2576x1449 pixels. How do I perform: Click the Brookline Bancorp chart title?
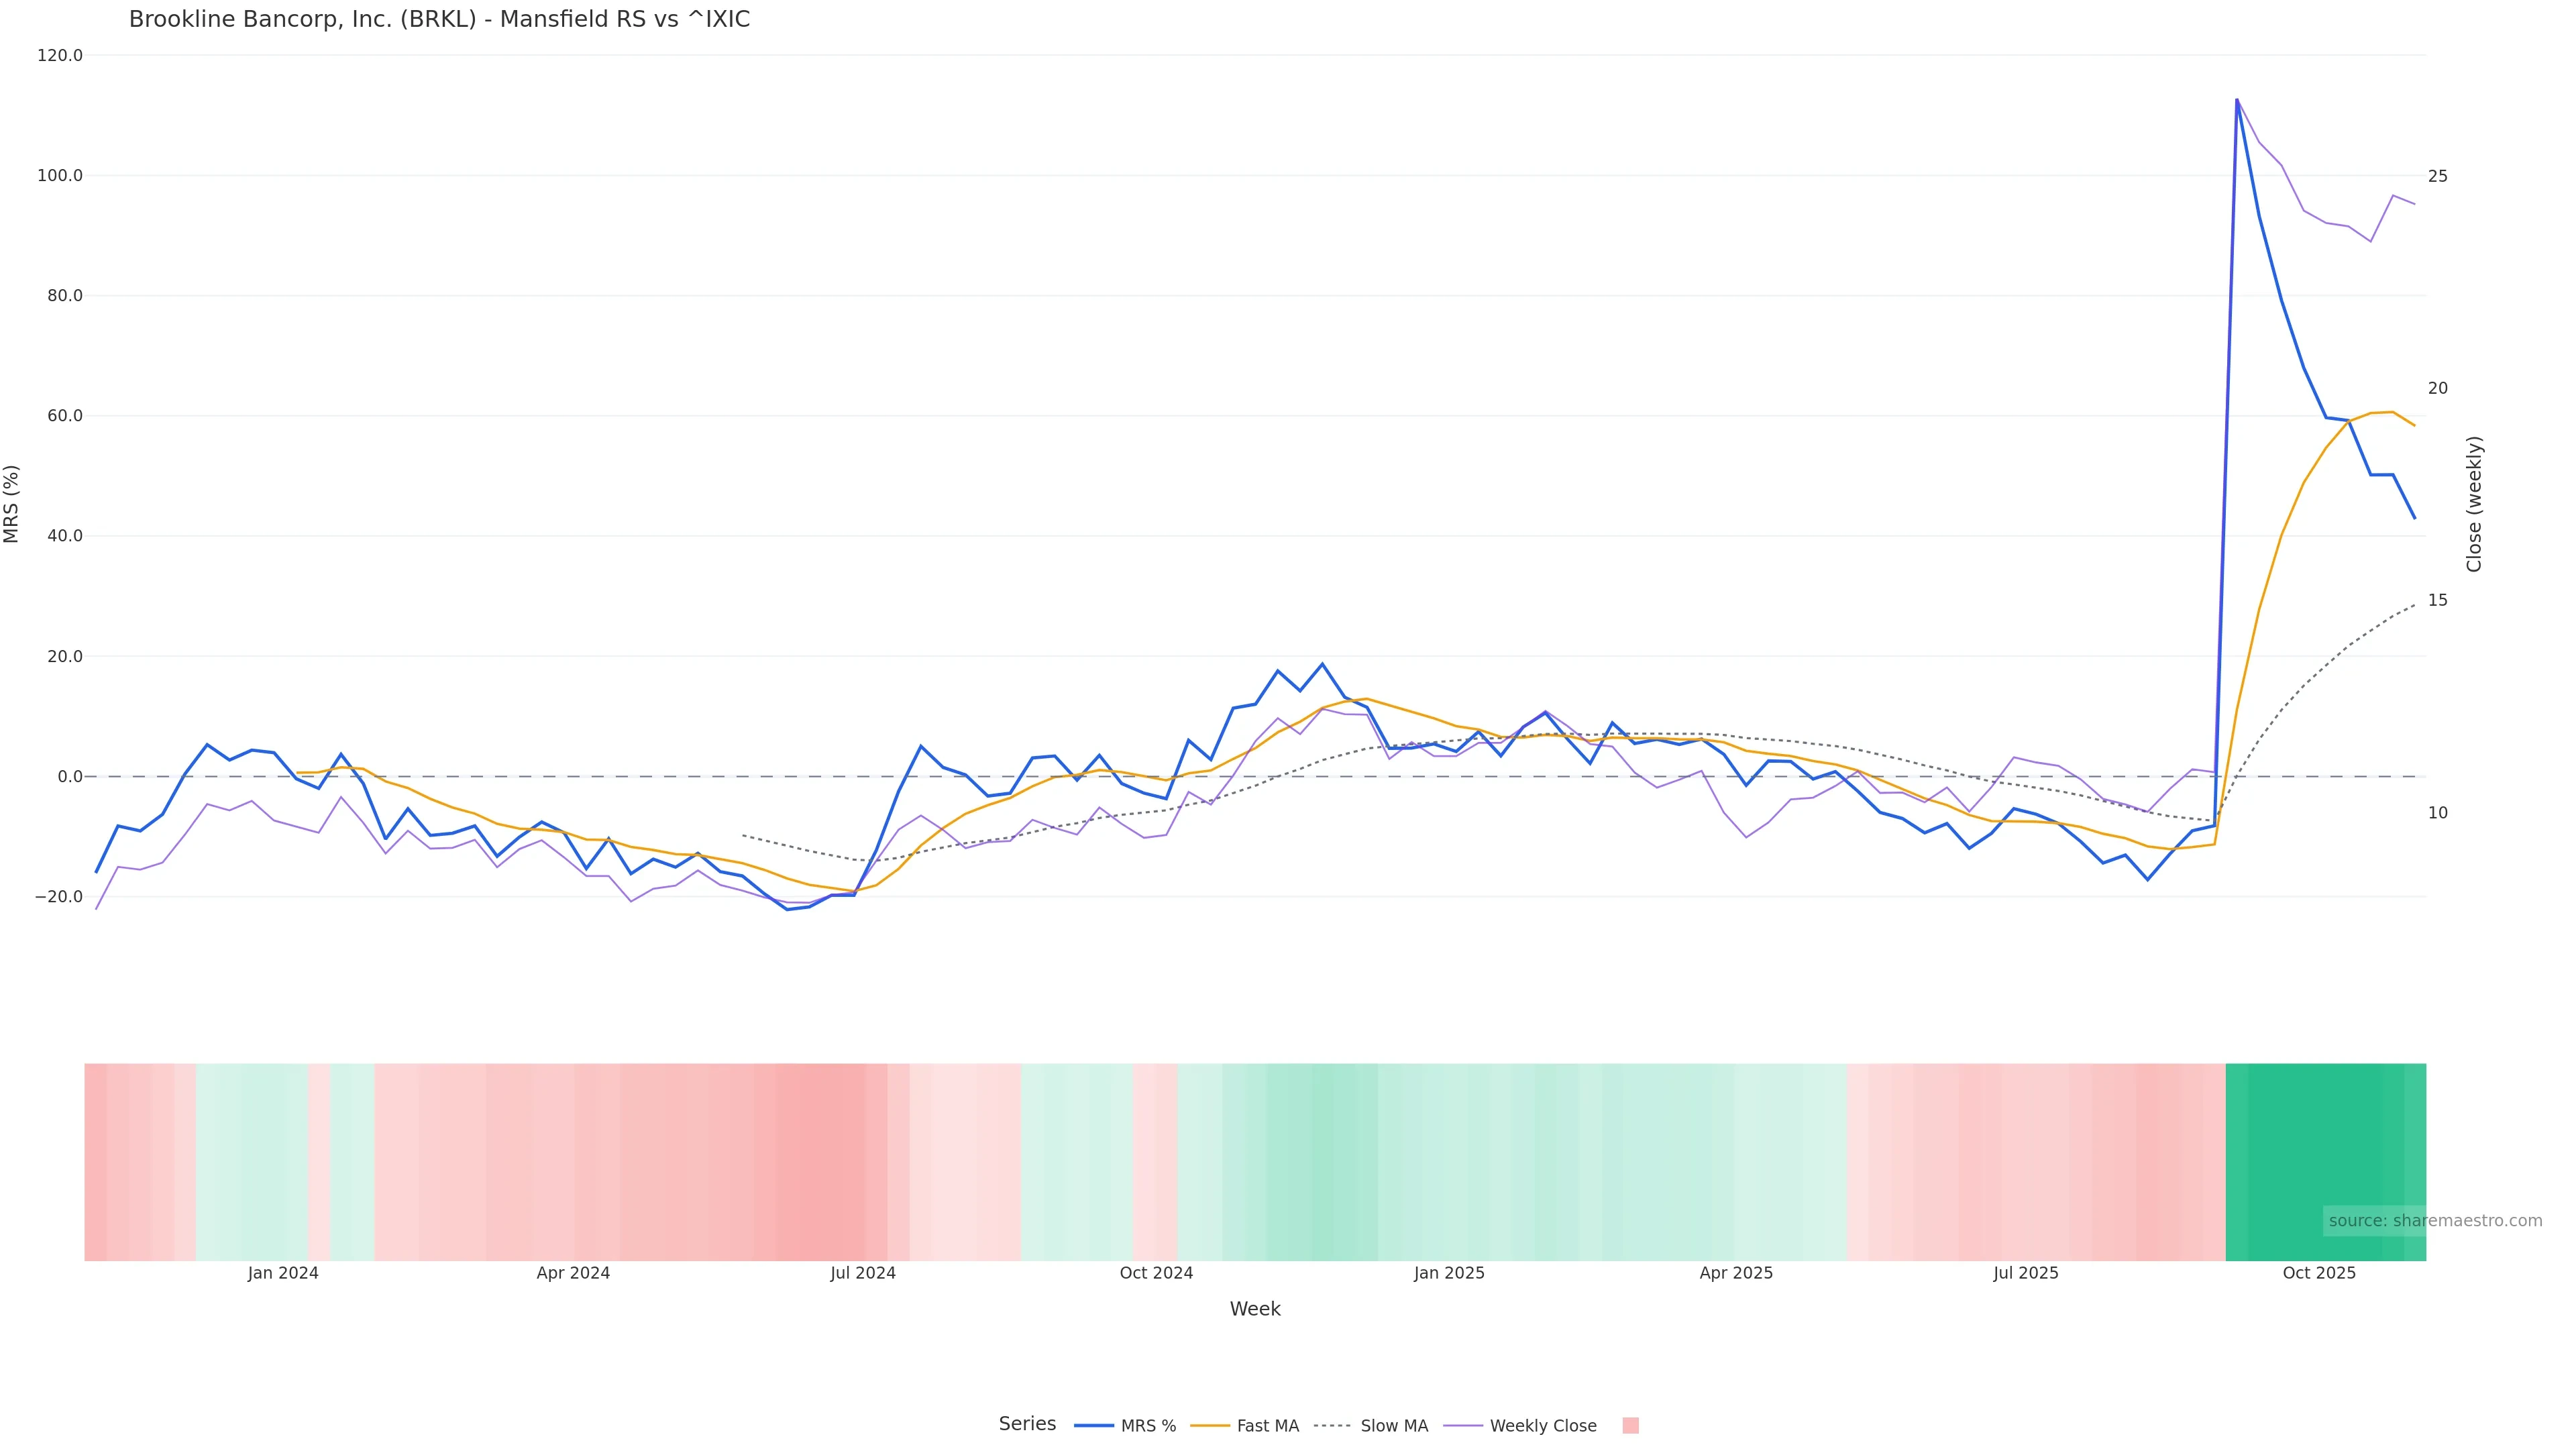[439, 20]
